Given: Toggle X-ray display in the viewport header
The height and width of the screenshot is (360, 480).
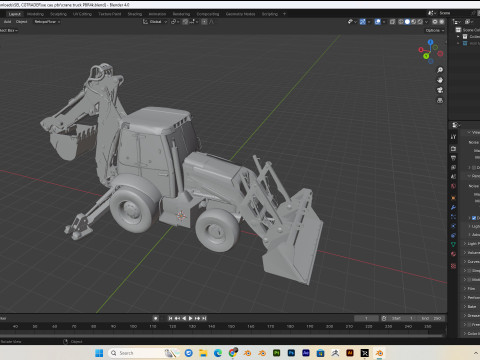Looking at the screenshot, I should [392, 22].
